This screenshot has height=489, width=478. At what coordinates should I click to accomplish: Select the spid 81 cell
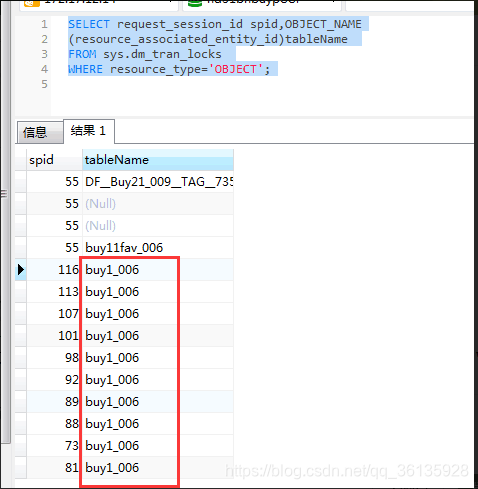pyautogui.click(x=54, y=468)
